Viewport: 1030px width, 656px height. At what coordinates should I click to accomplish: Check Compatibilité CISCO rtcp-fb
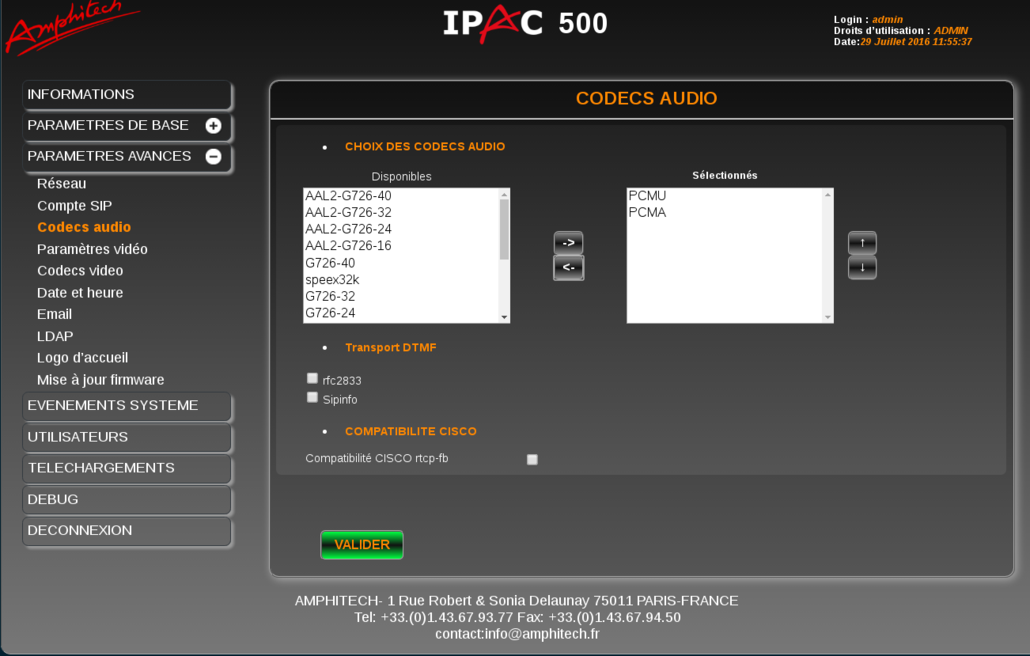[532, 459]
